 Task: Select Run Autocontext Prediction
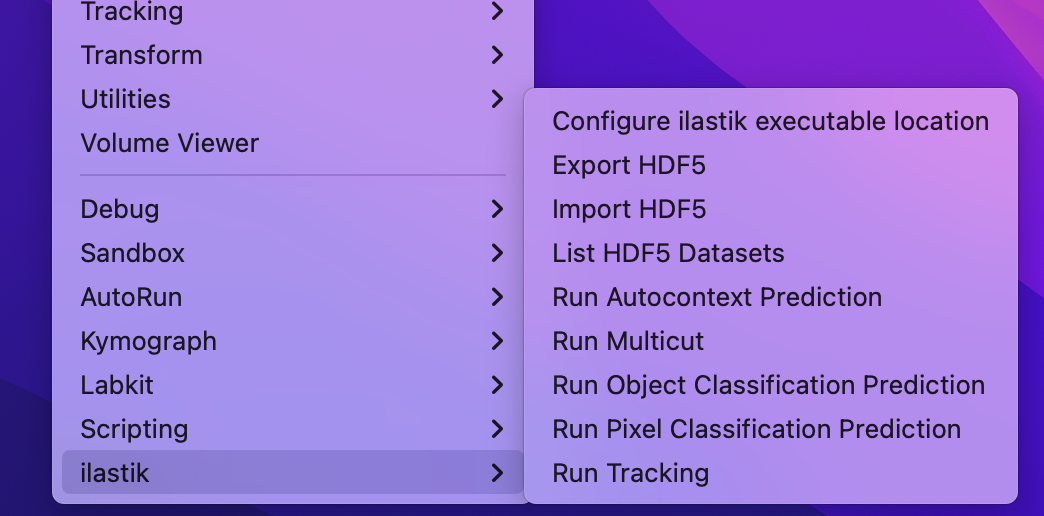pos(770,297)
